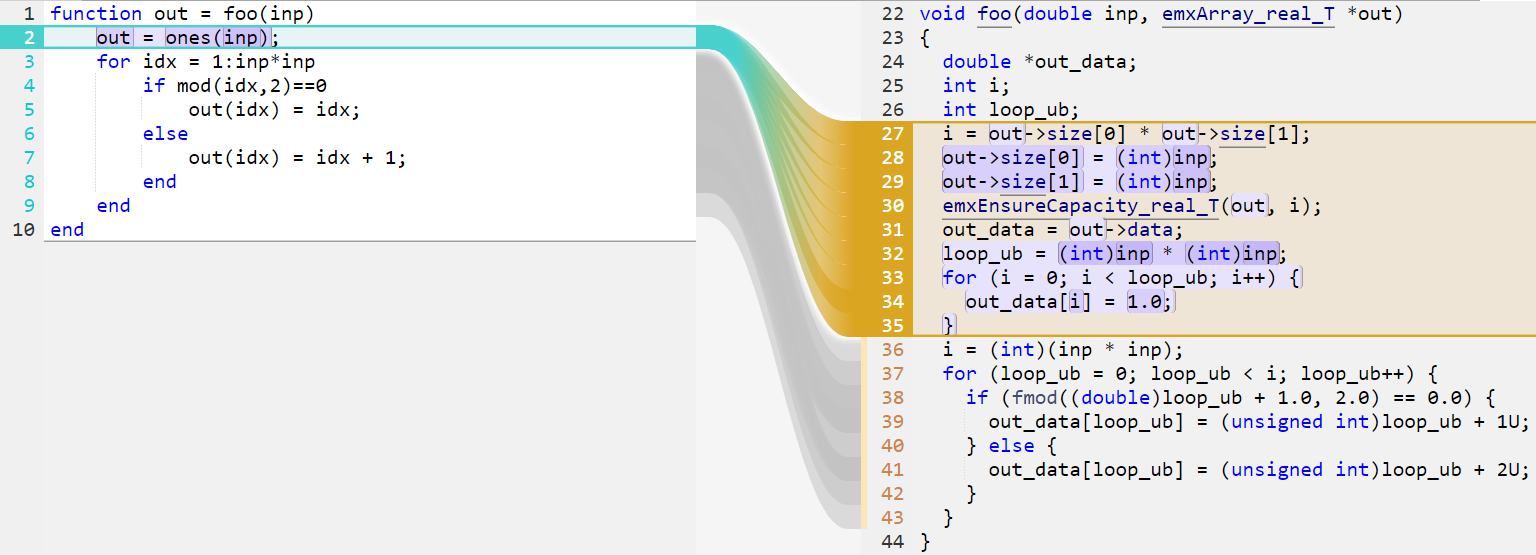Click the 'int loop_ub;' declaration line

[x=1012, y=110]
